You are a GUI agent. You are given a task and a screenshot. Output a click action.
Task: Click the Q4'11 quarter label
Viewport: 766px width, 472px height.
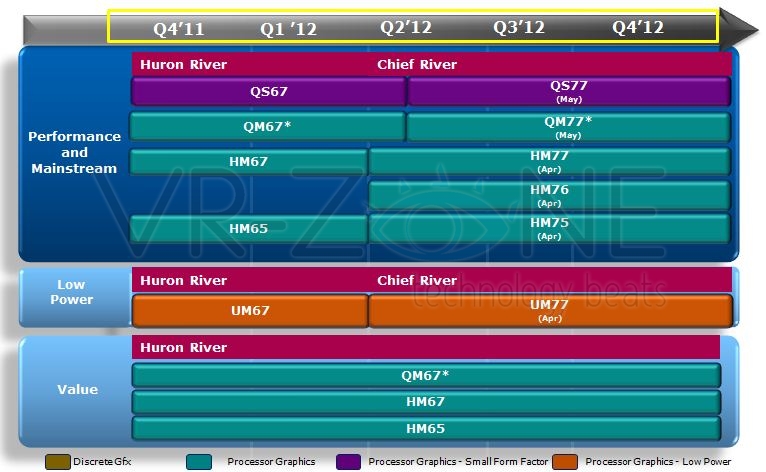pos(178,29)
